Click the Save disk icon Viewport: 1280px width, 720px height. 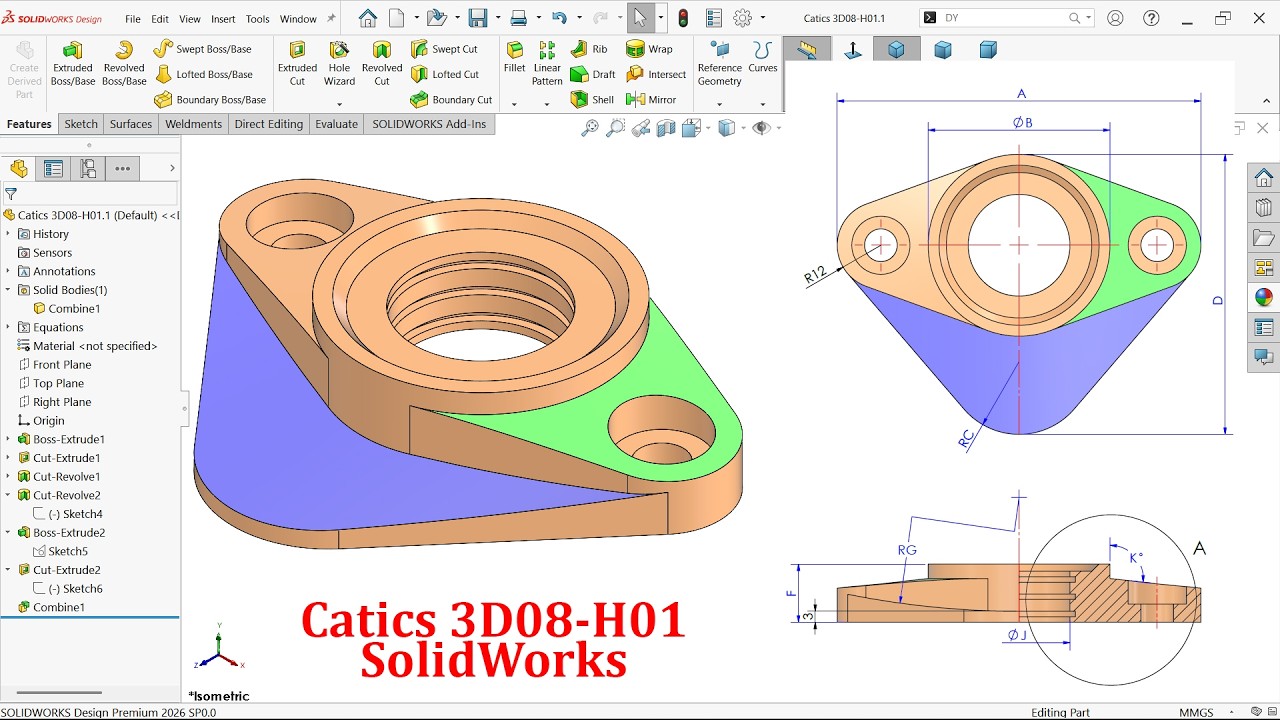click(x=478, y=18)
